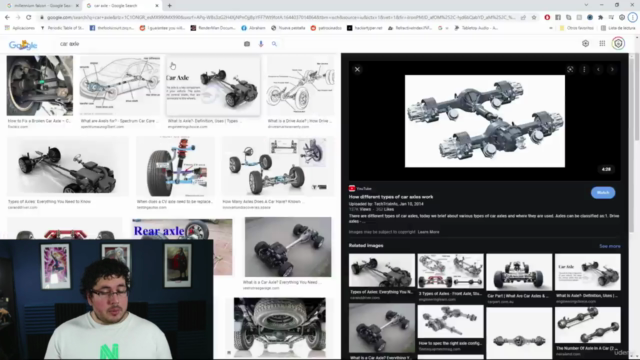The height and width of the screenshot is (360, 640).
Task: Go back with the browser back arrow
Action: tap(7, 17)
